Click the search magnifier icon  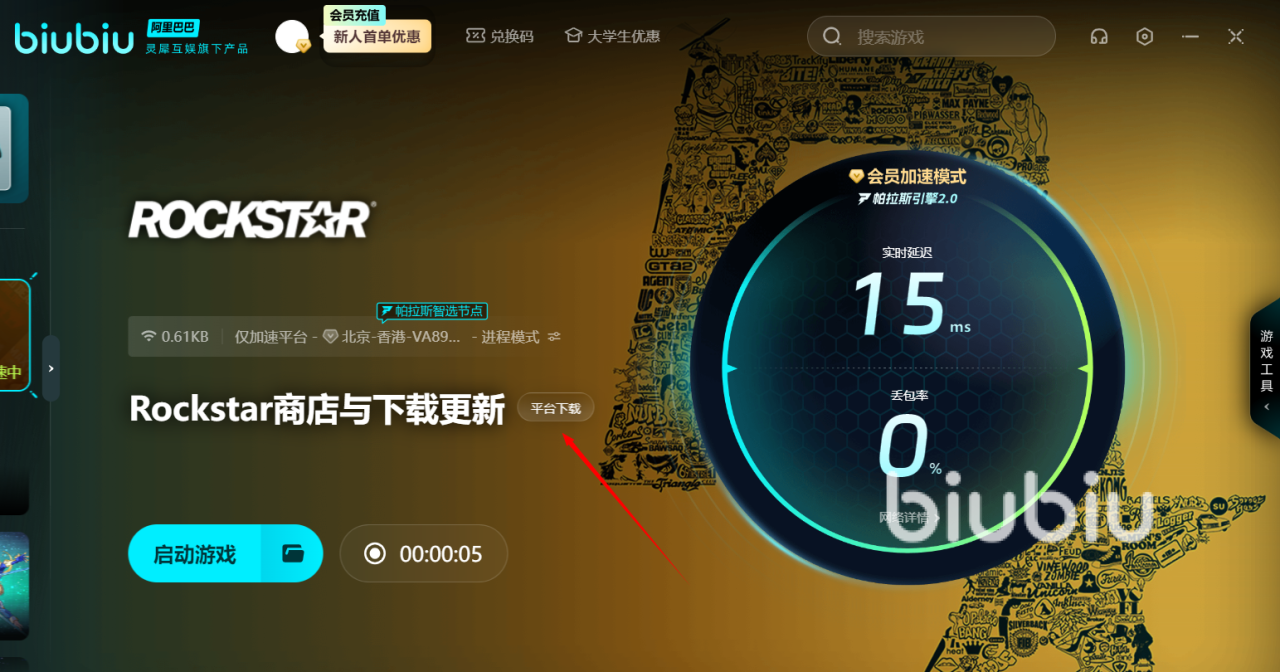click(x=832, y=37)
